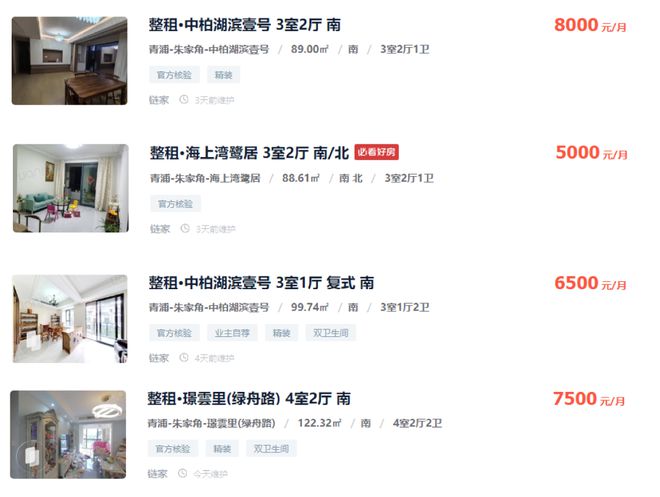Click the clock icon beside 今天维护
The image size is (660, 497).
(x=182, y=473)
